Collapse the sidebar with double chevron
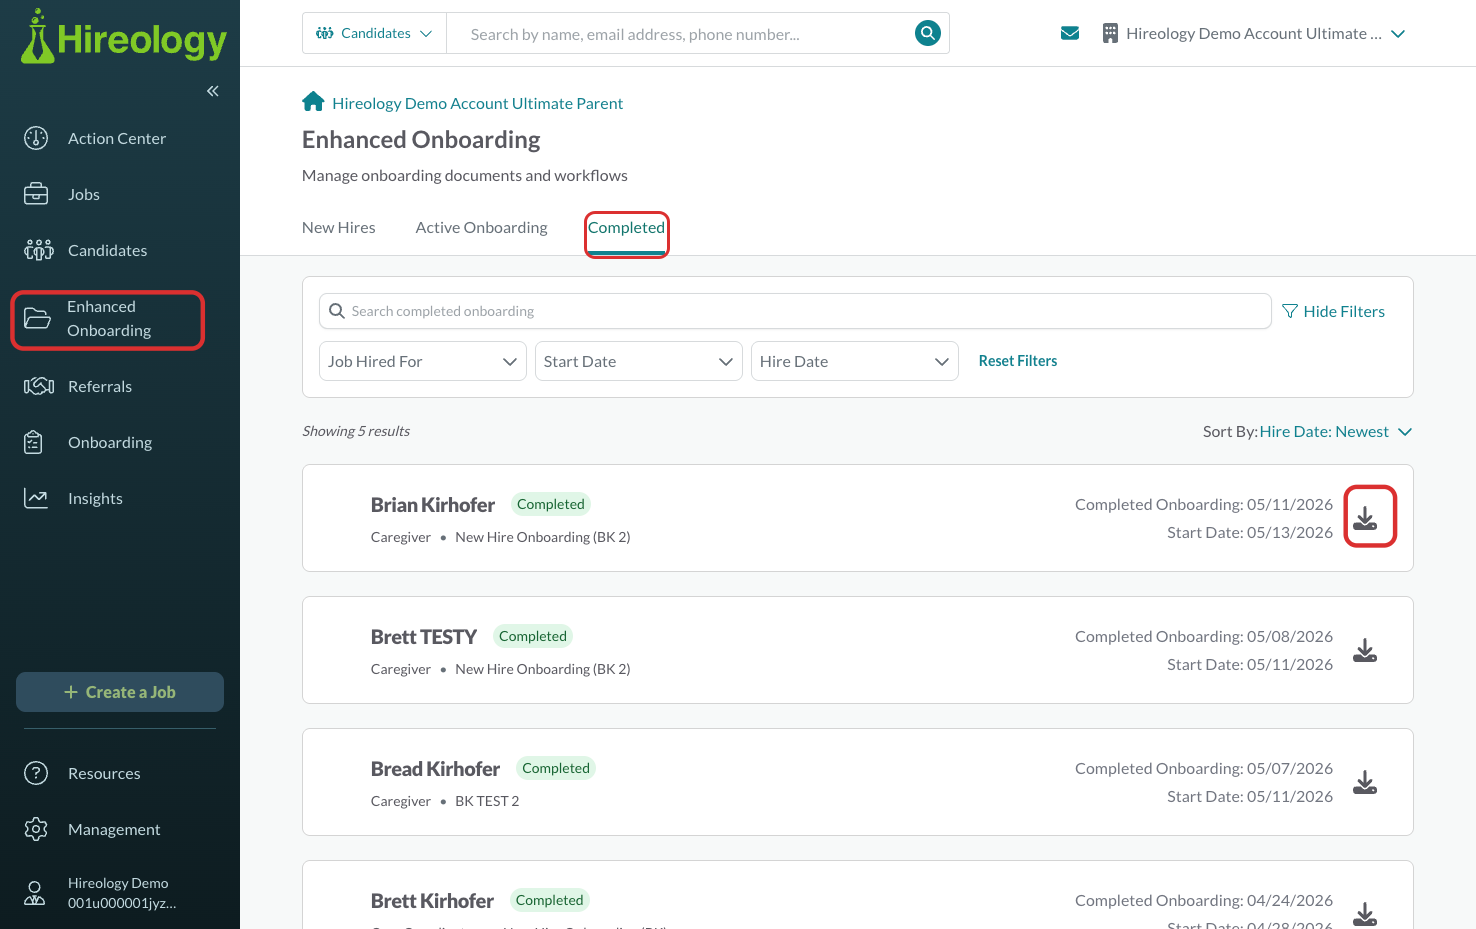The width and height of the screenshot is (1476, 929). [213, 91]
